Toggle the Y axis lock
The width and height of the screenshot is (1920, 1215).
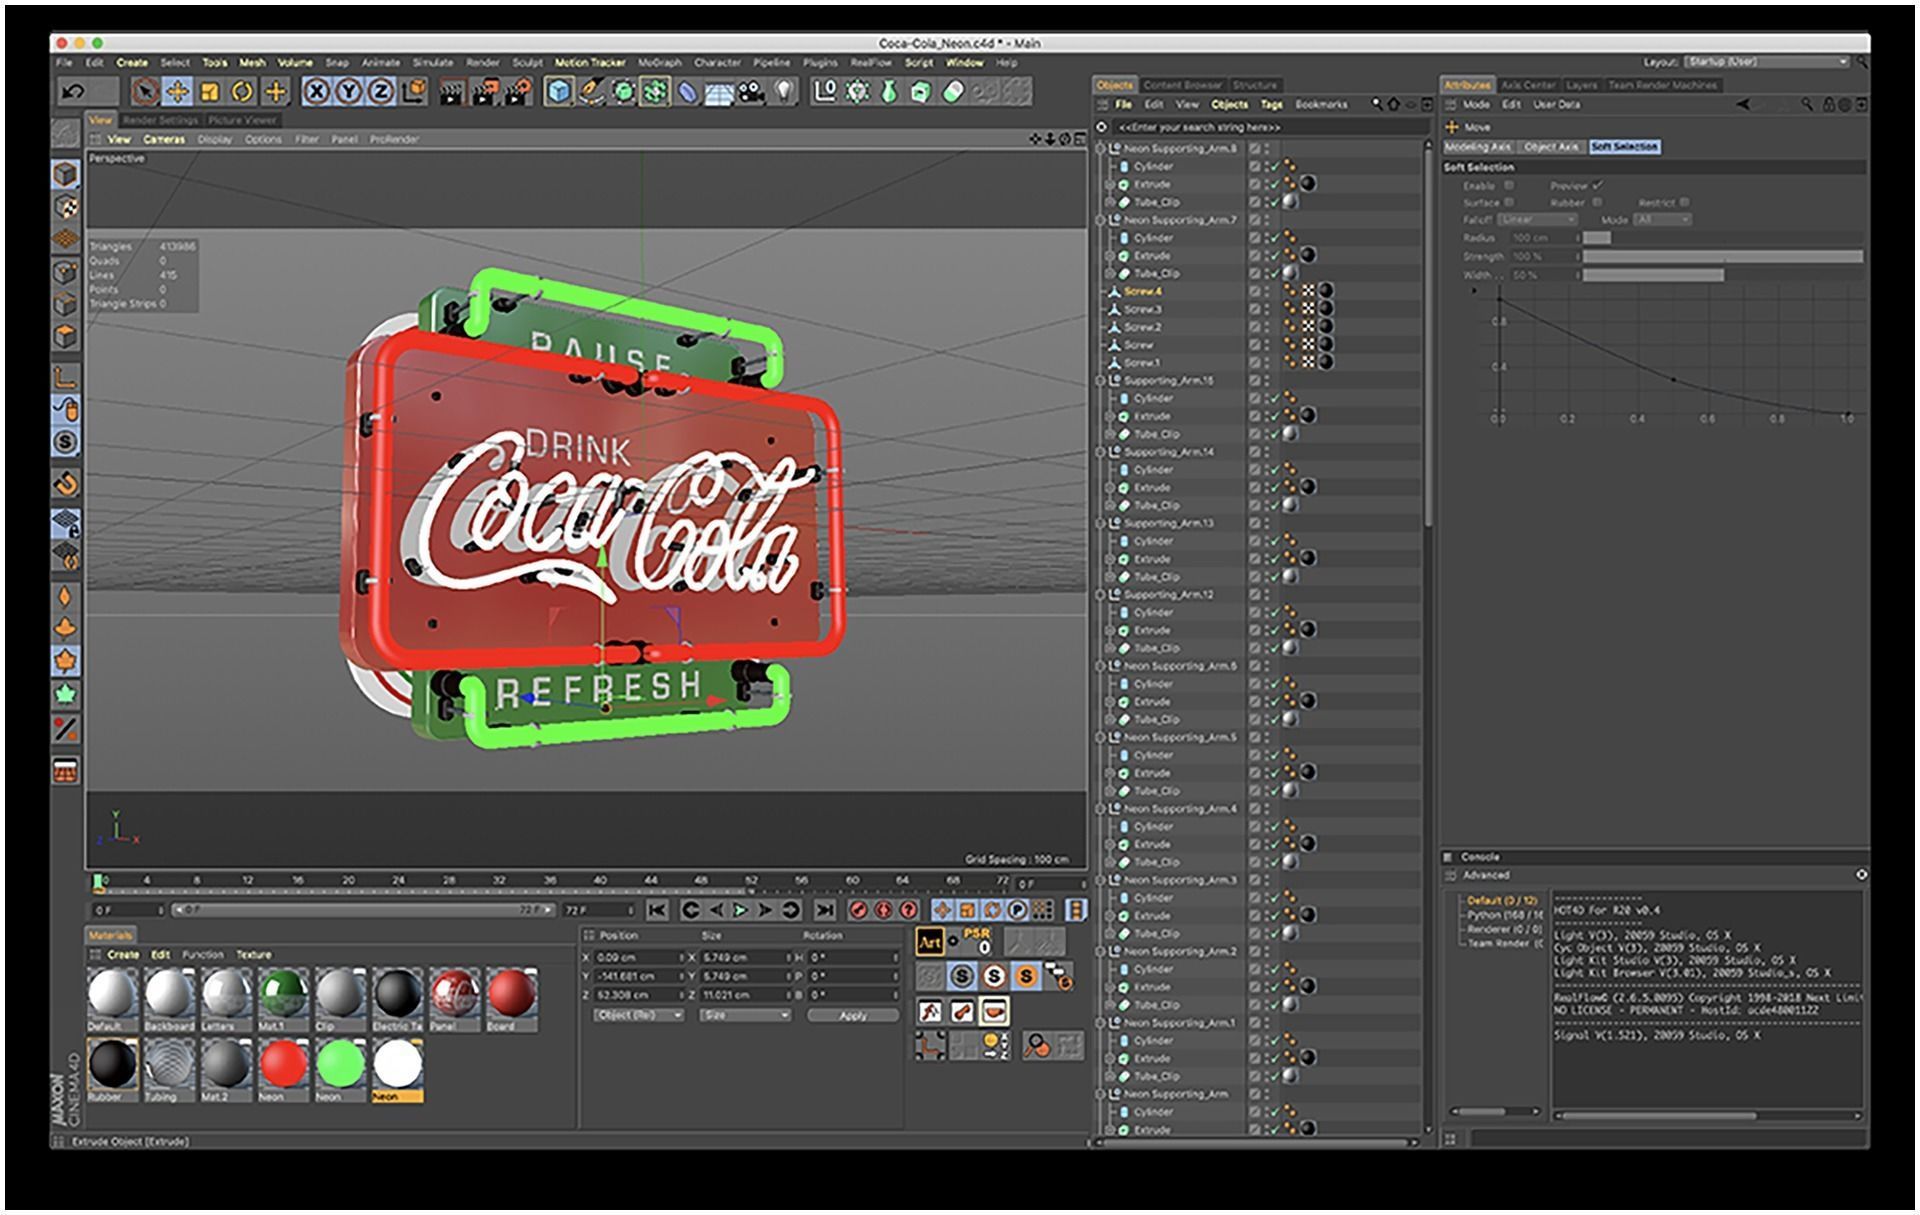click(349, 92)
